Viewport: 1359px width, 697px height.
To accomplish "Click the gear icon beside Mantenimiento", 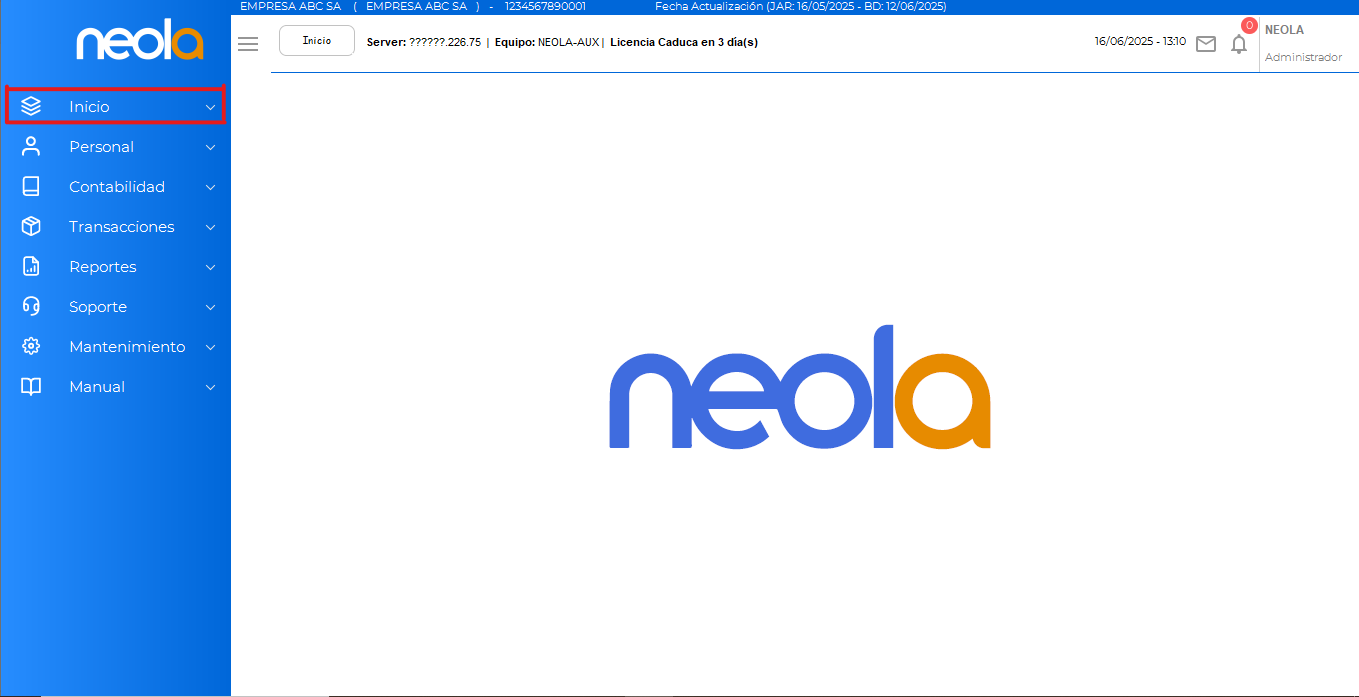I will tap(31, 346).
